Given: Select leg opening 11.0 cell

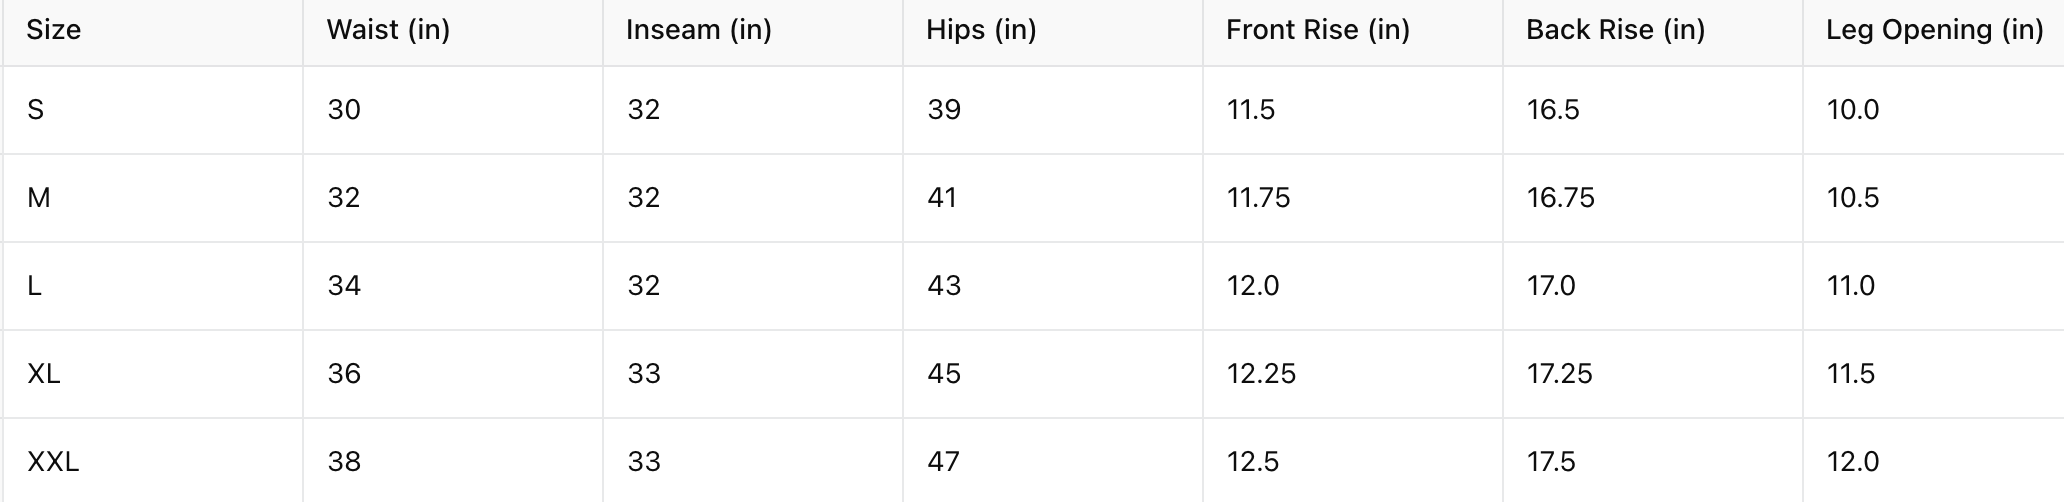Looking at the screenshot, I should [1851, 286].
